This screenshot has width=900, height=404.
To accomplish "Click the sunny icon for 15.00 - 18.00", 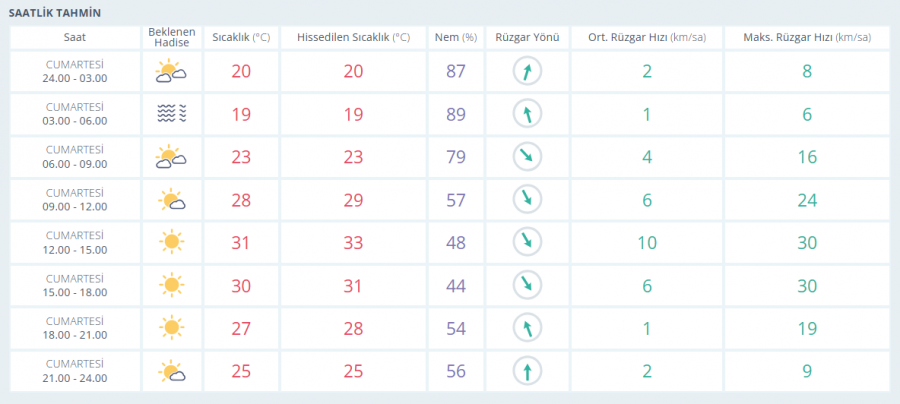I will pyautogui.click(x=171, y=285).
